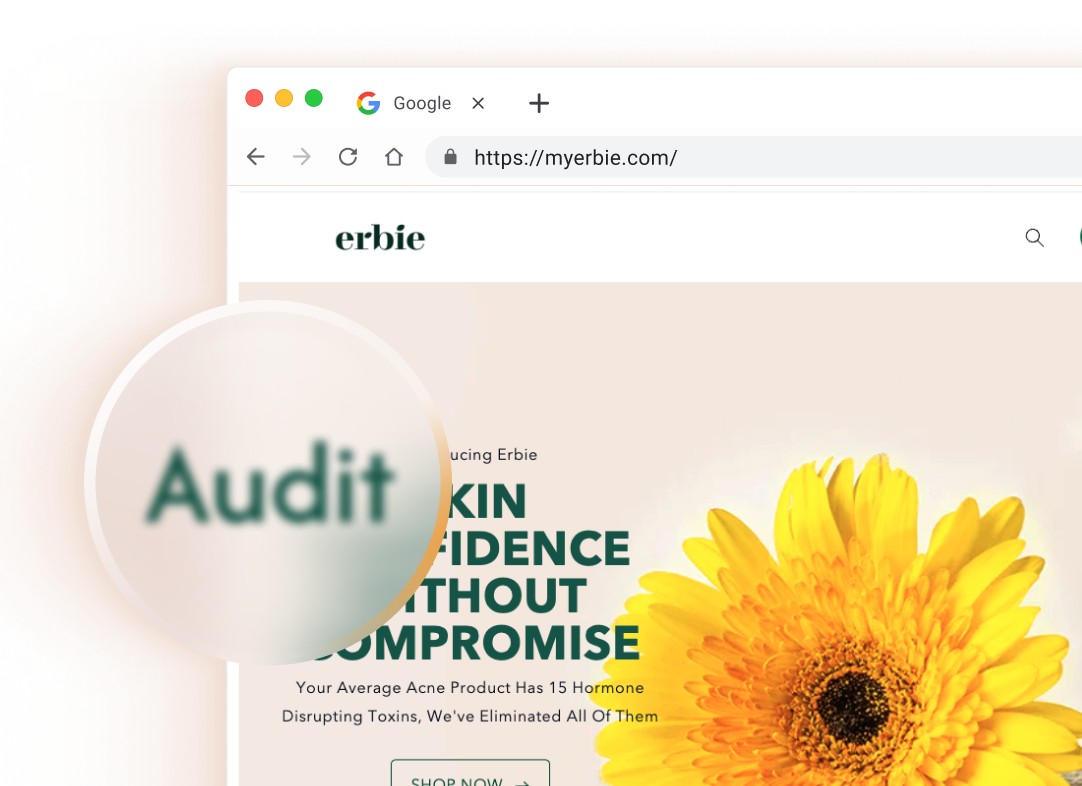1082x786 pixels.
Task: Click the 'ucing Erbie' intro text
Action: [x=493, y=455]
